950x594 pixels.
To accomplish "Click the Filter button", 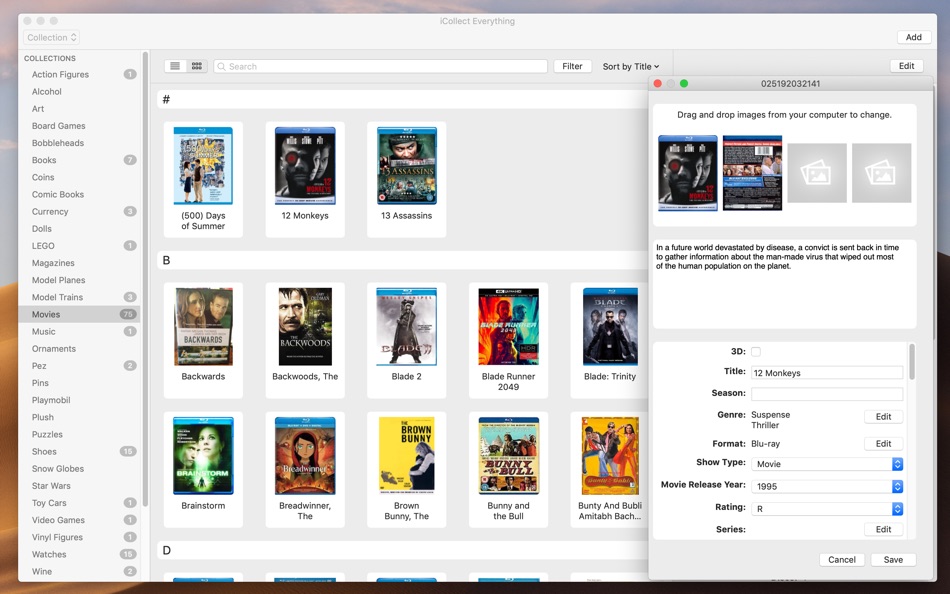I will (x=572, y=66).
